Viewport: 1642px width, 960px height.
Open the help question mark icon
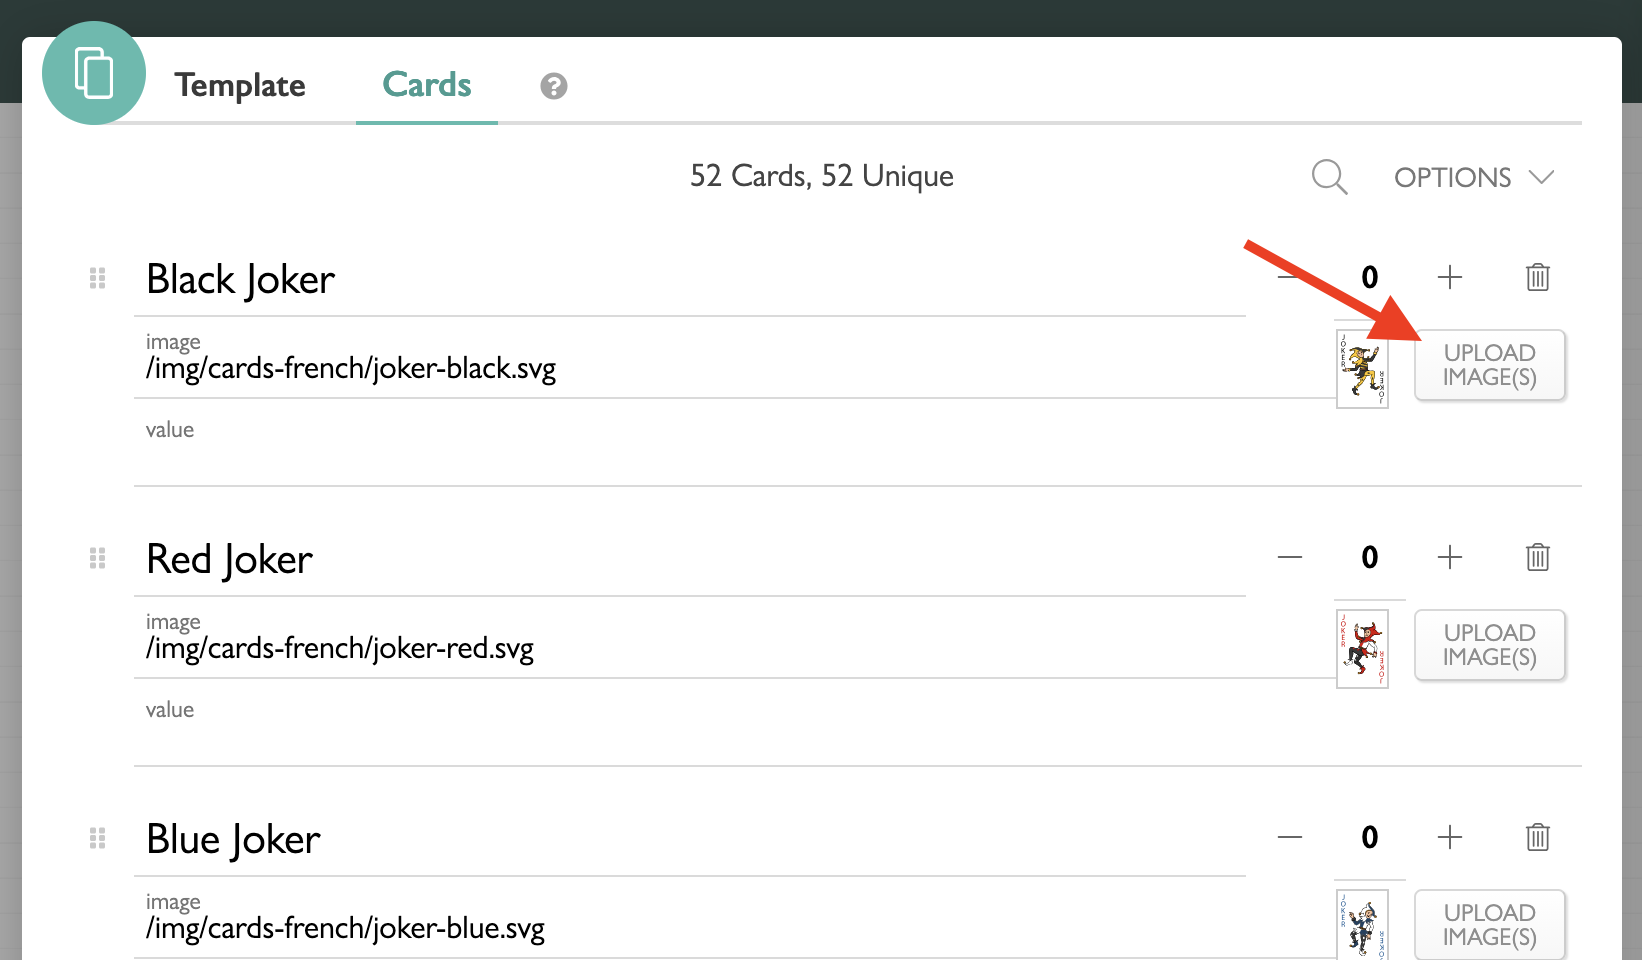point(554,86)
